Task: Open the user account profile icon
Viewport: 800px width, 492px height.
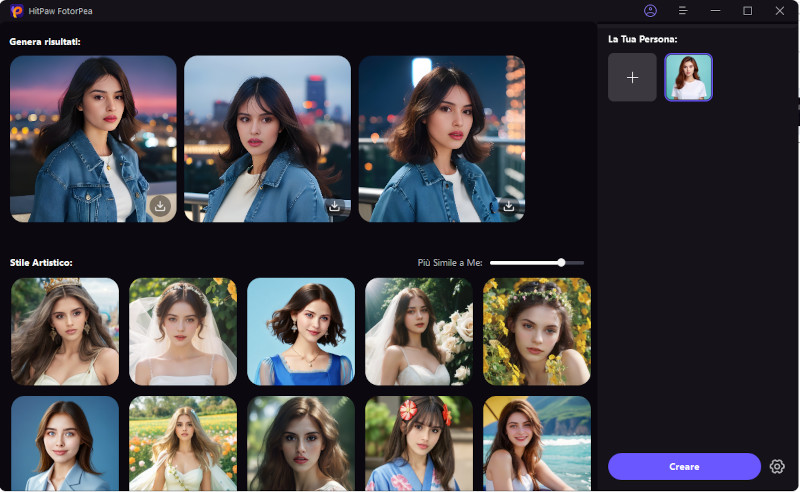Action: pyautogui.click(x=650, y=11)
